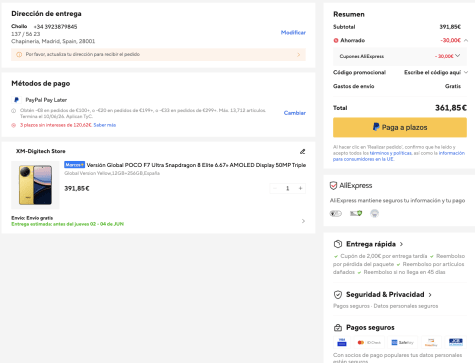Click the red icon beside 3 plazos text
The height and width of the screenshot is (363, 475).
14,125
